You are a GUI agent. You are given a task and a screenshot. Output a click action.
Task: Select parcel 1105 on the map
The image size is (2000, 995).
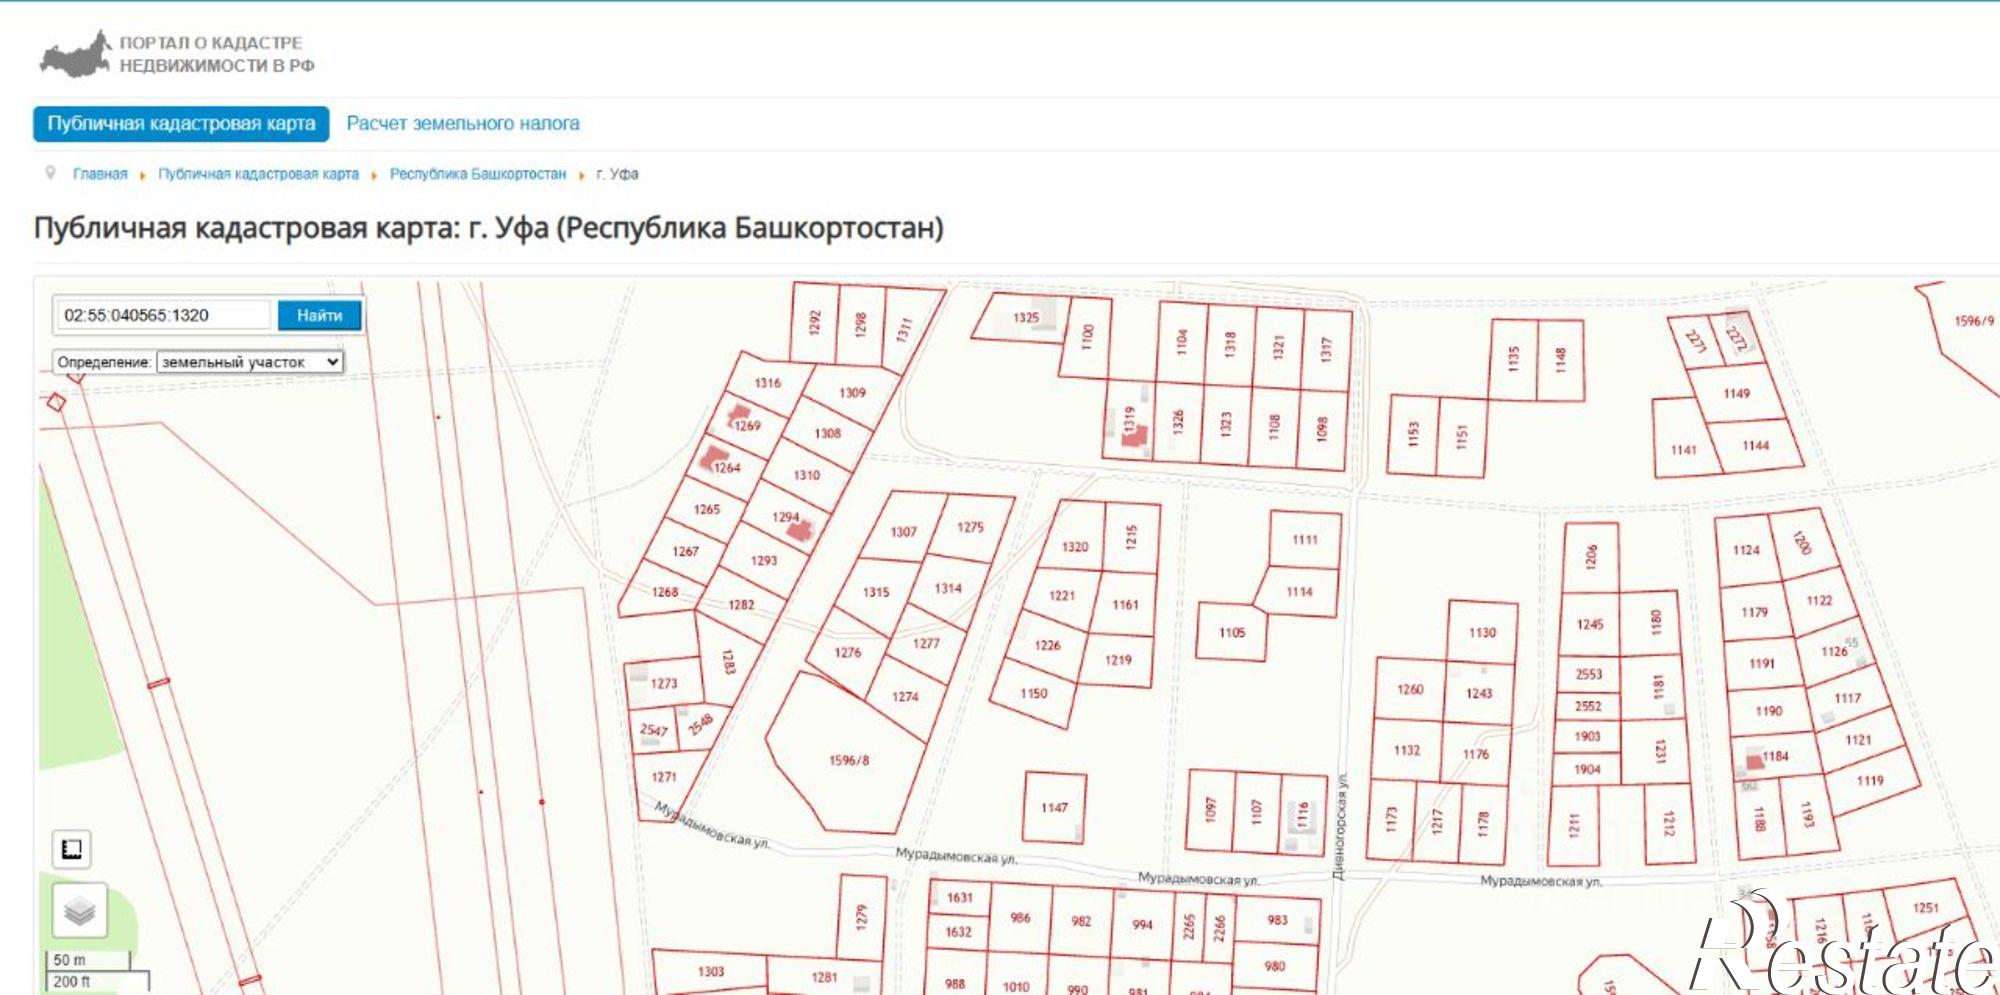[1232, 632]
